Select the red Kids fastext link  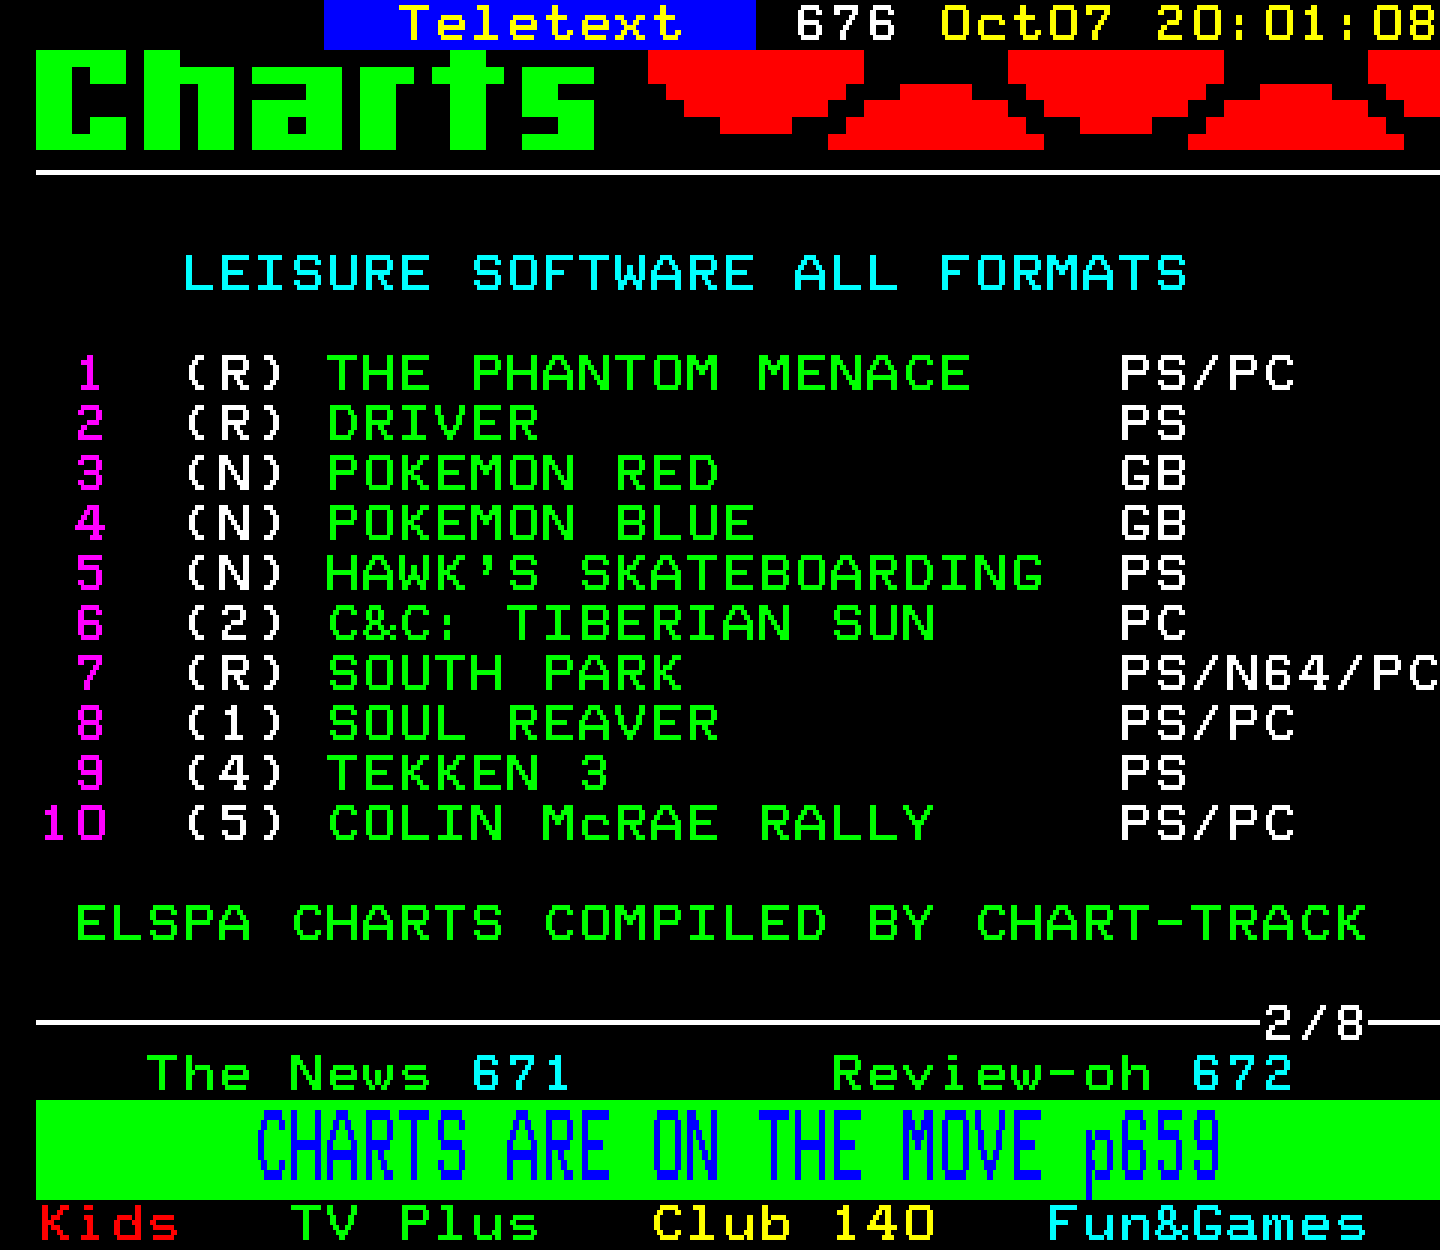pos(109,1224)
